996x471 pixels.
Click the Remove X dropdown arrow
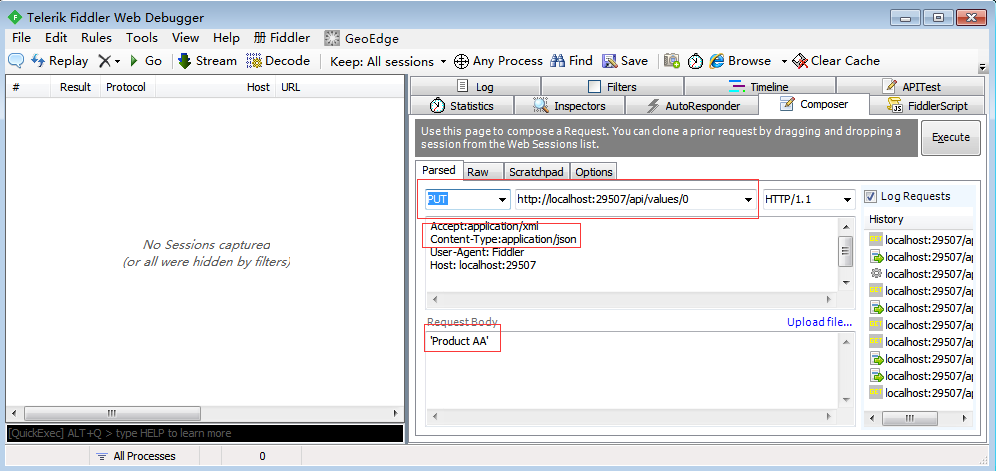(x=118, y=62)
